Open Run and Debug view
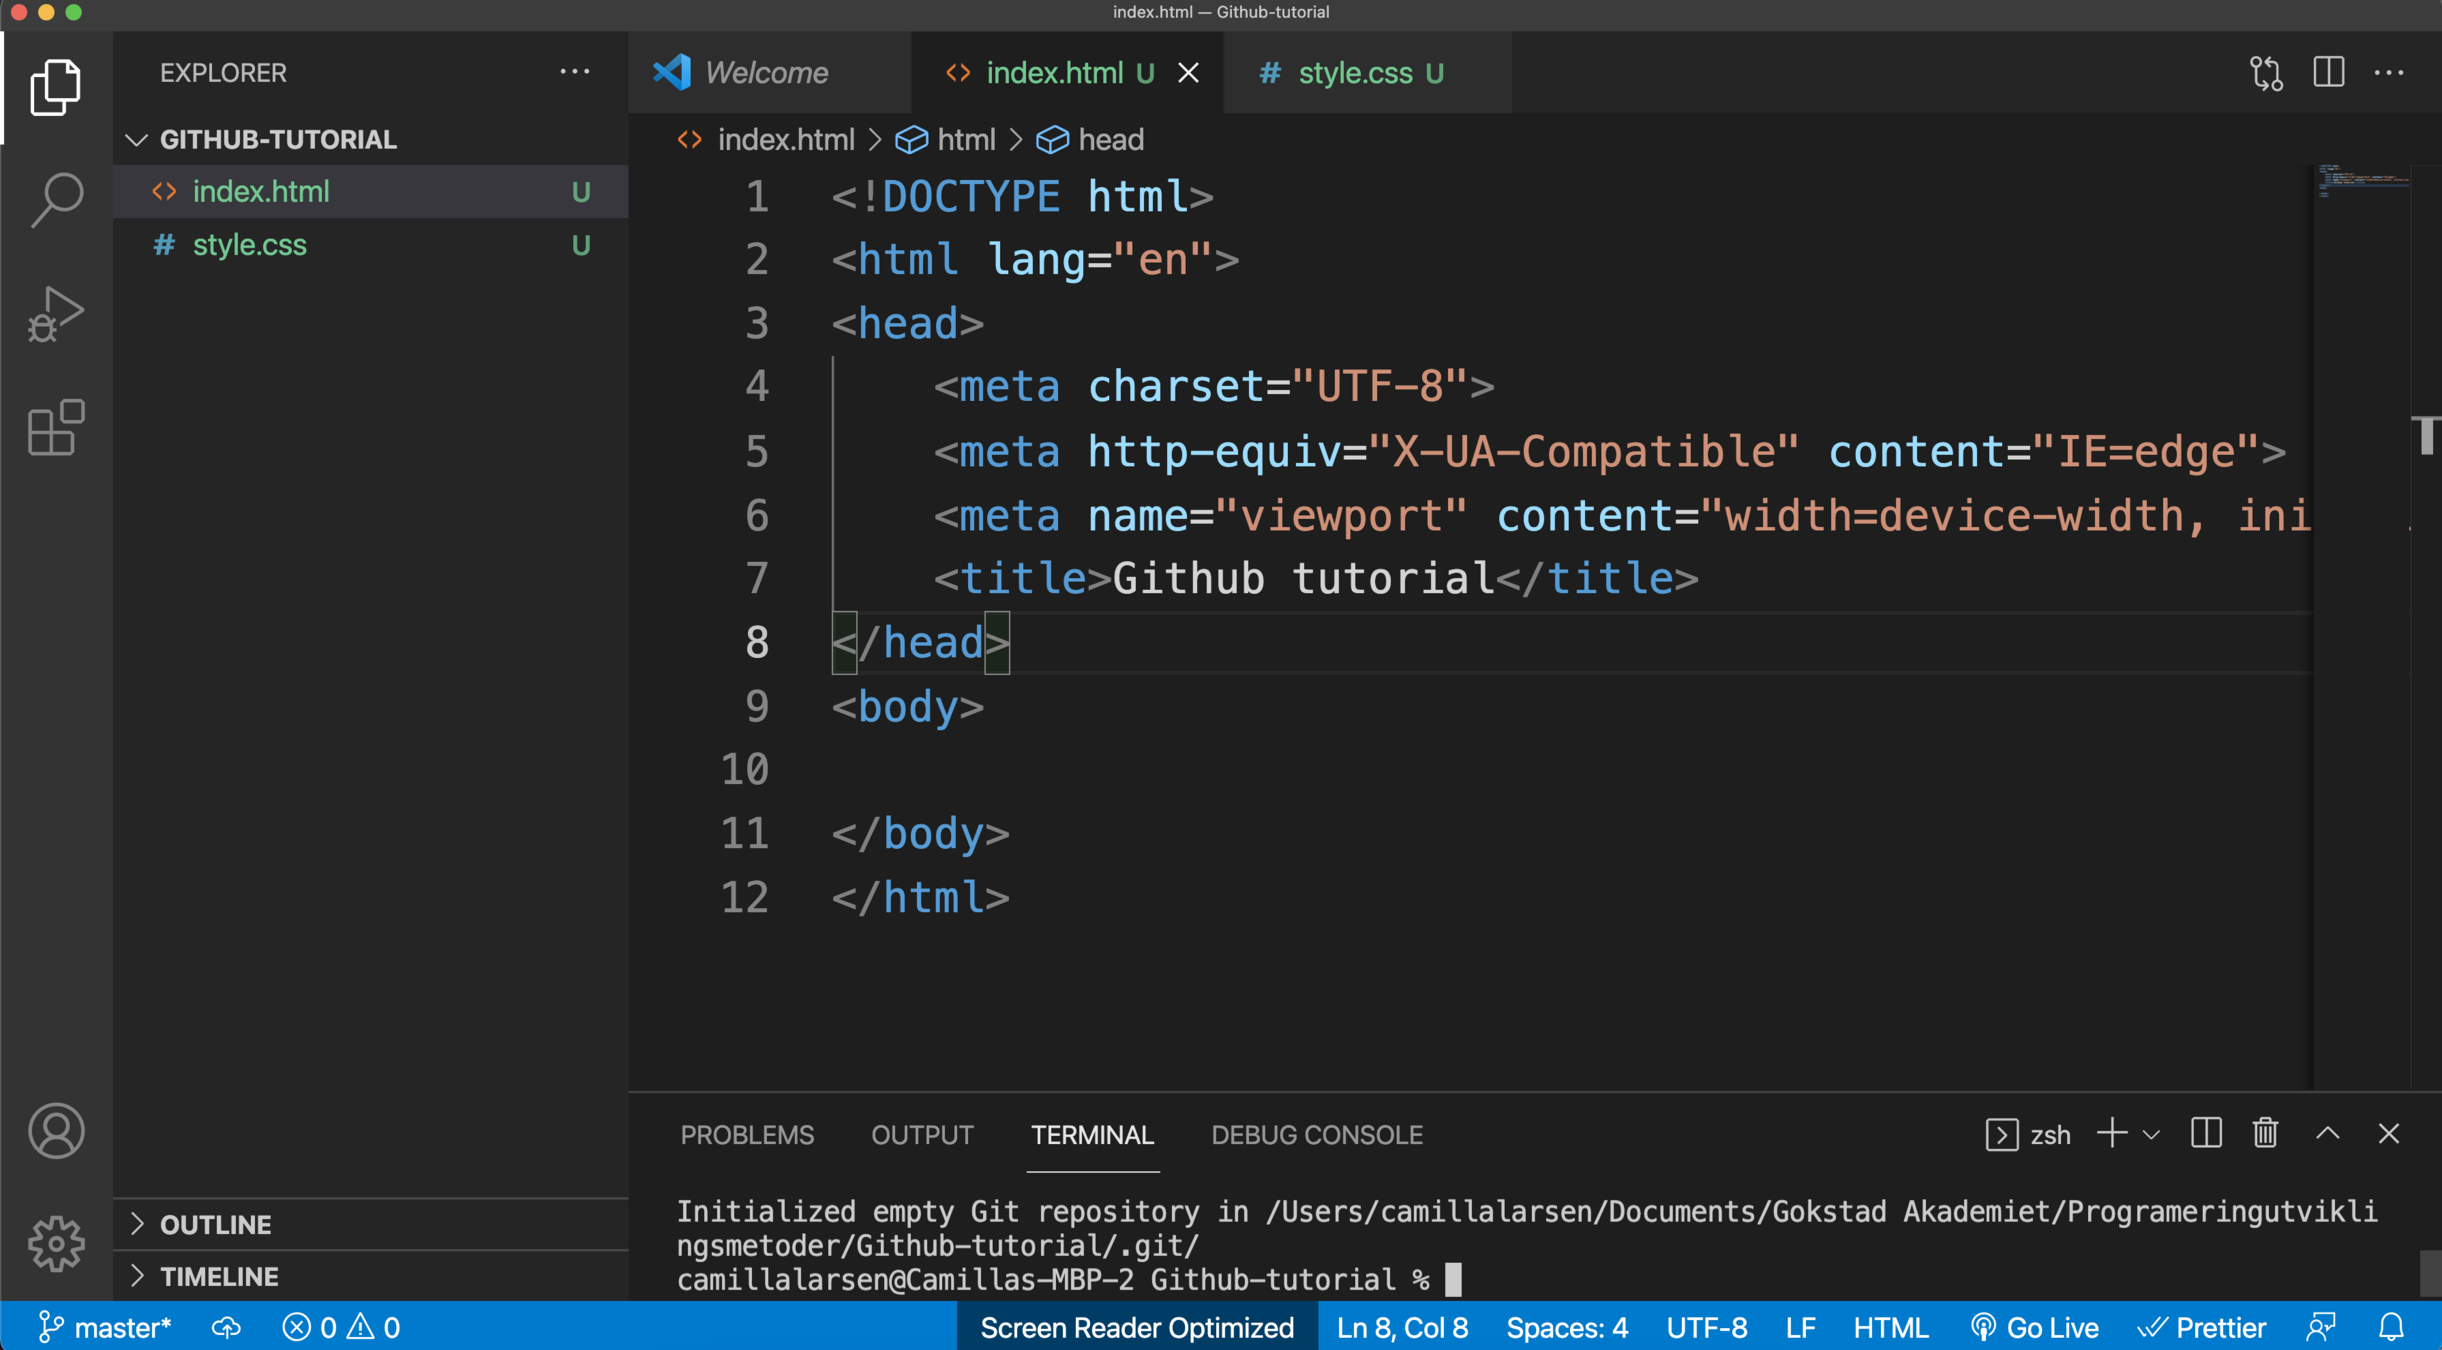Image resolution: width=2442 pixels, height=1350 pixels. pos(56,314)
